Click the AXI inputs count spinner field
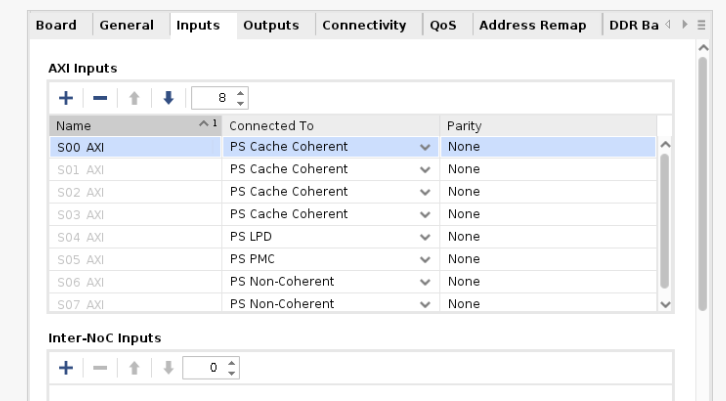The height and width of the screenshot is (401, 726). point(217,98)
